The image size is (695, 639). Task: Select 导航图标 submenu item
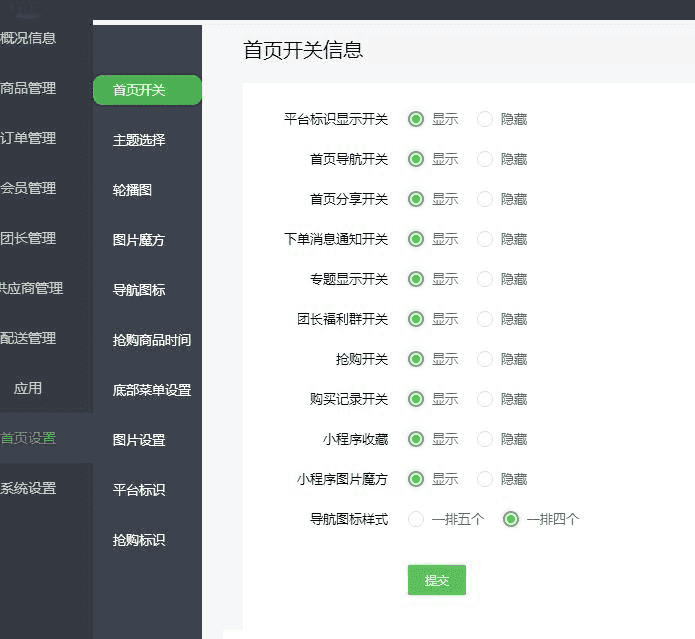click(139, 291)
